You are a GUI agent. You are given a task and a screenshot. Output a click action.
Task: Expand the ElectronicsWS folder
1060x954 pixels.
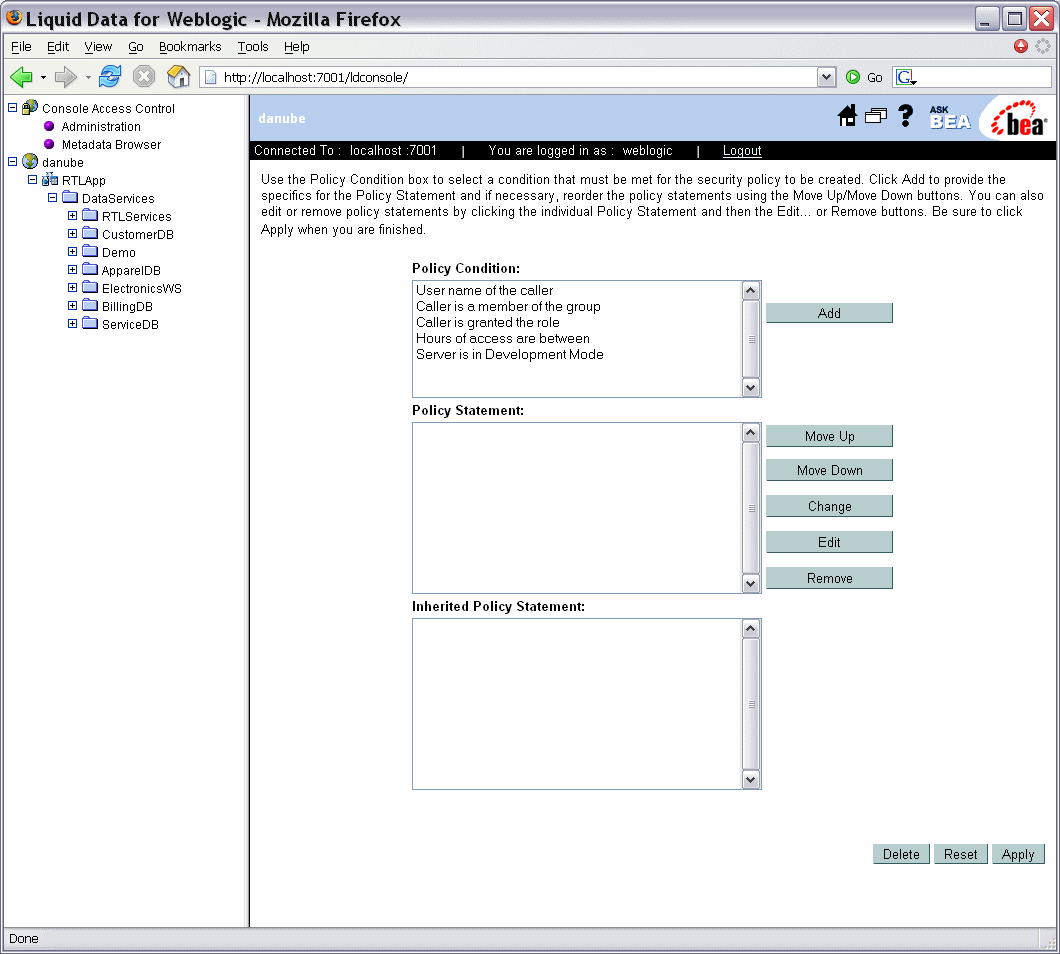coord(72,287)
